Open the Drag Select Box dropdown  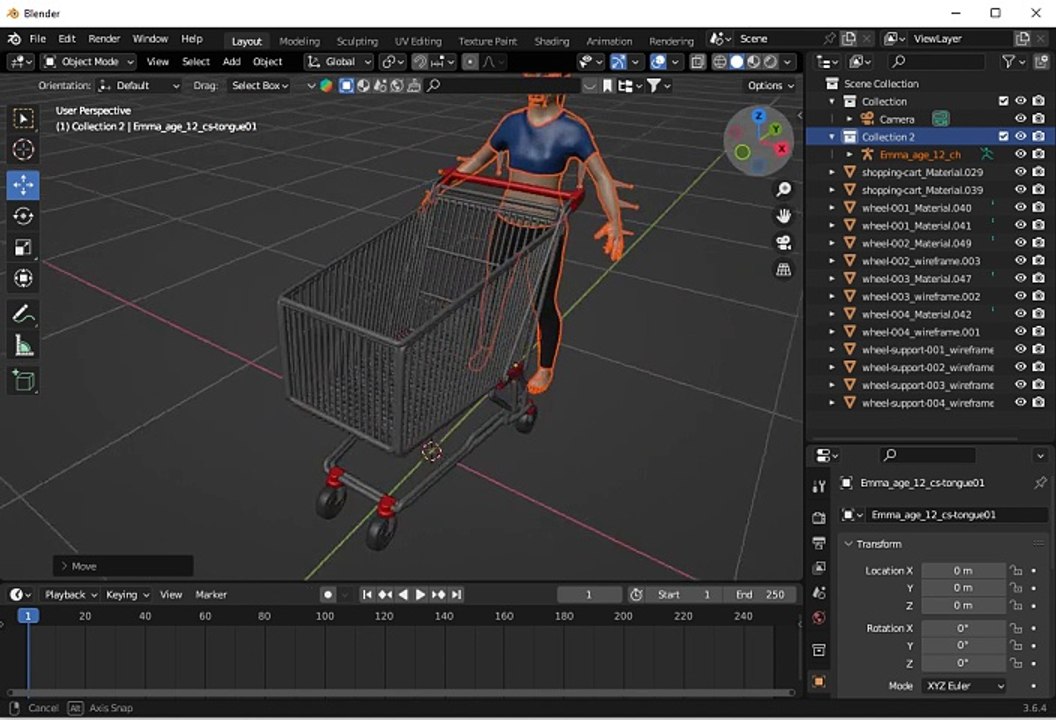tap(260, 86)
